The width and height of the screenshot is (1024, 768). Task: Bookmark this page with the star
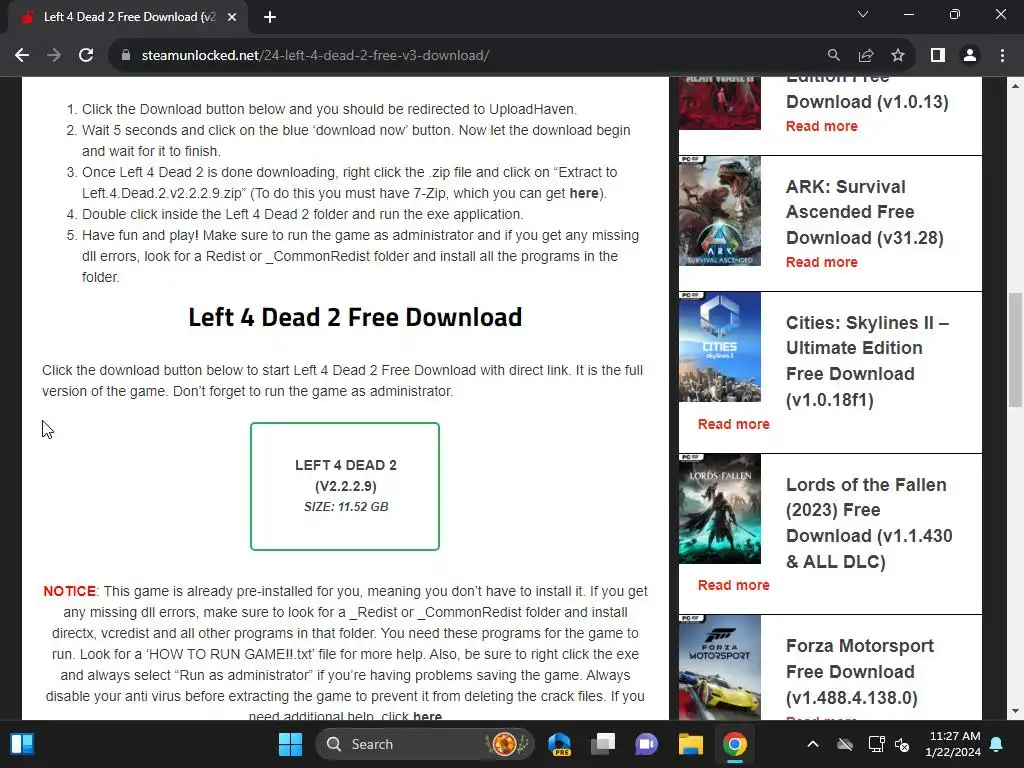click(x=898, y=56)
